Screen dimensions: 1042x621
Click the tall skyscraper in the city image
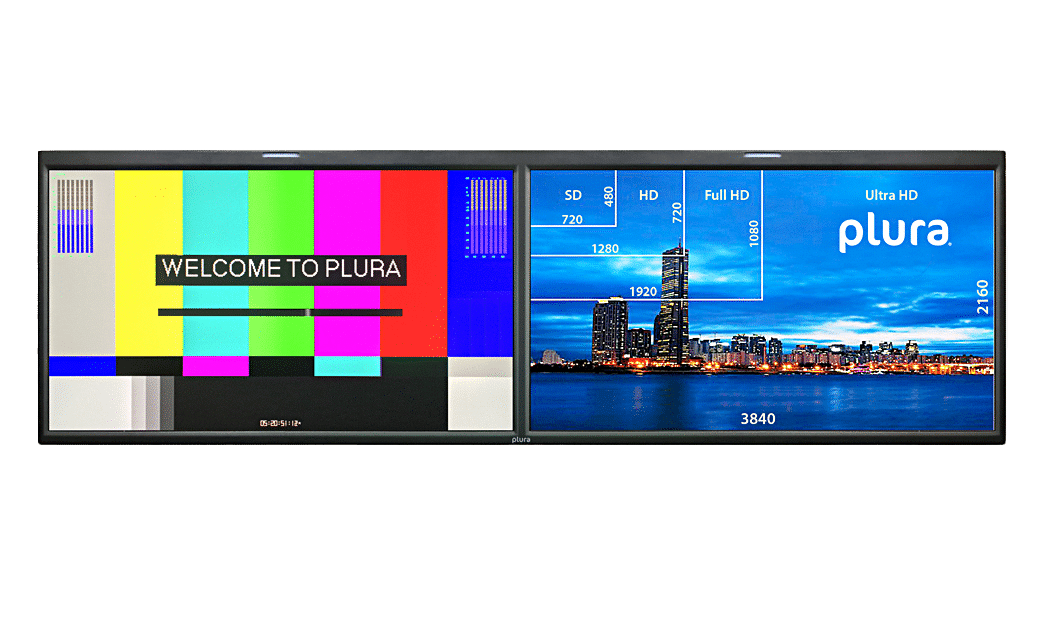[x=676, y=300]
